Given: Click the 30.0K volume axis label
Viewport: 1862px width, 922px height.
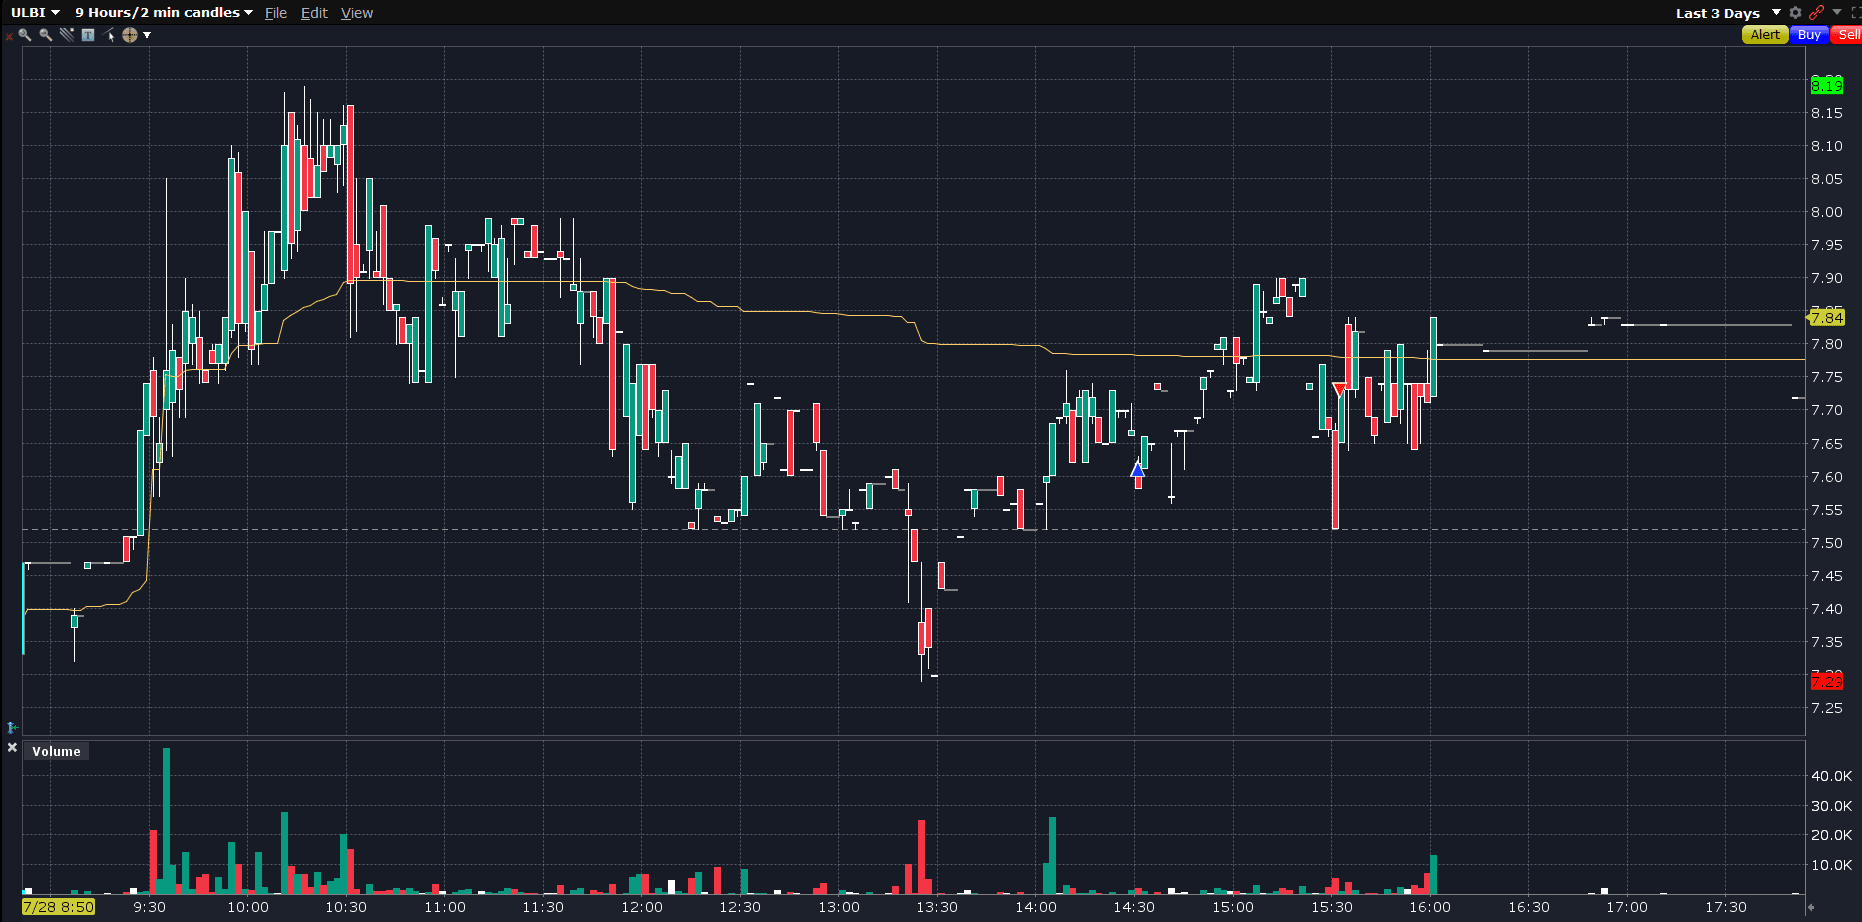Looking at the screenshot, I should pyautogui.click(x=1831, y=806).
